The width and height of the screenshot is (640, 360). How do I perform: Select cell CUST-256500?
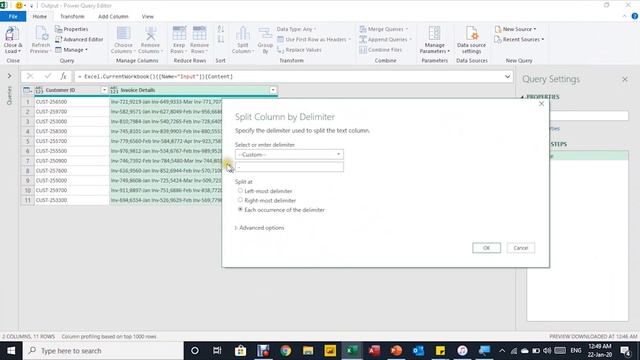coord(71,102)
